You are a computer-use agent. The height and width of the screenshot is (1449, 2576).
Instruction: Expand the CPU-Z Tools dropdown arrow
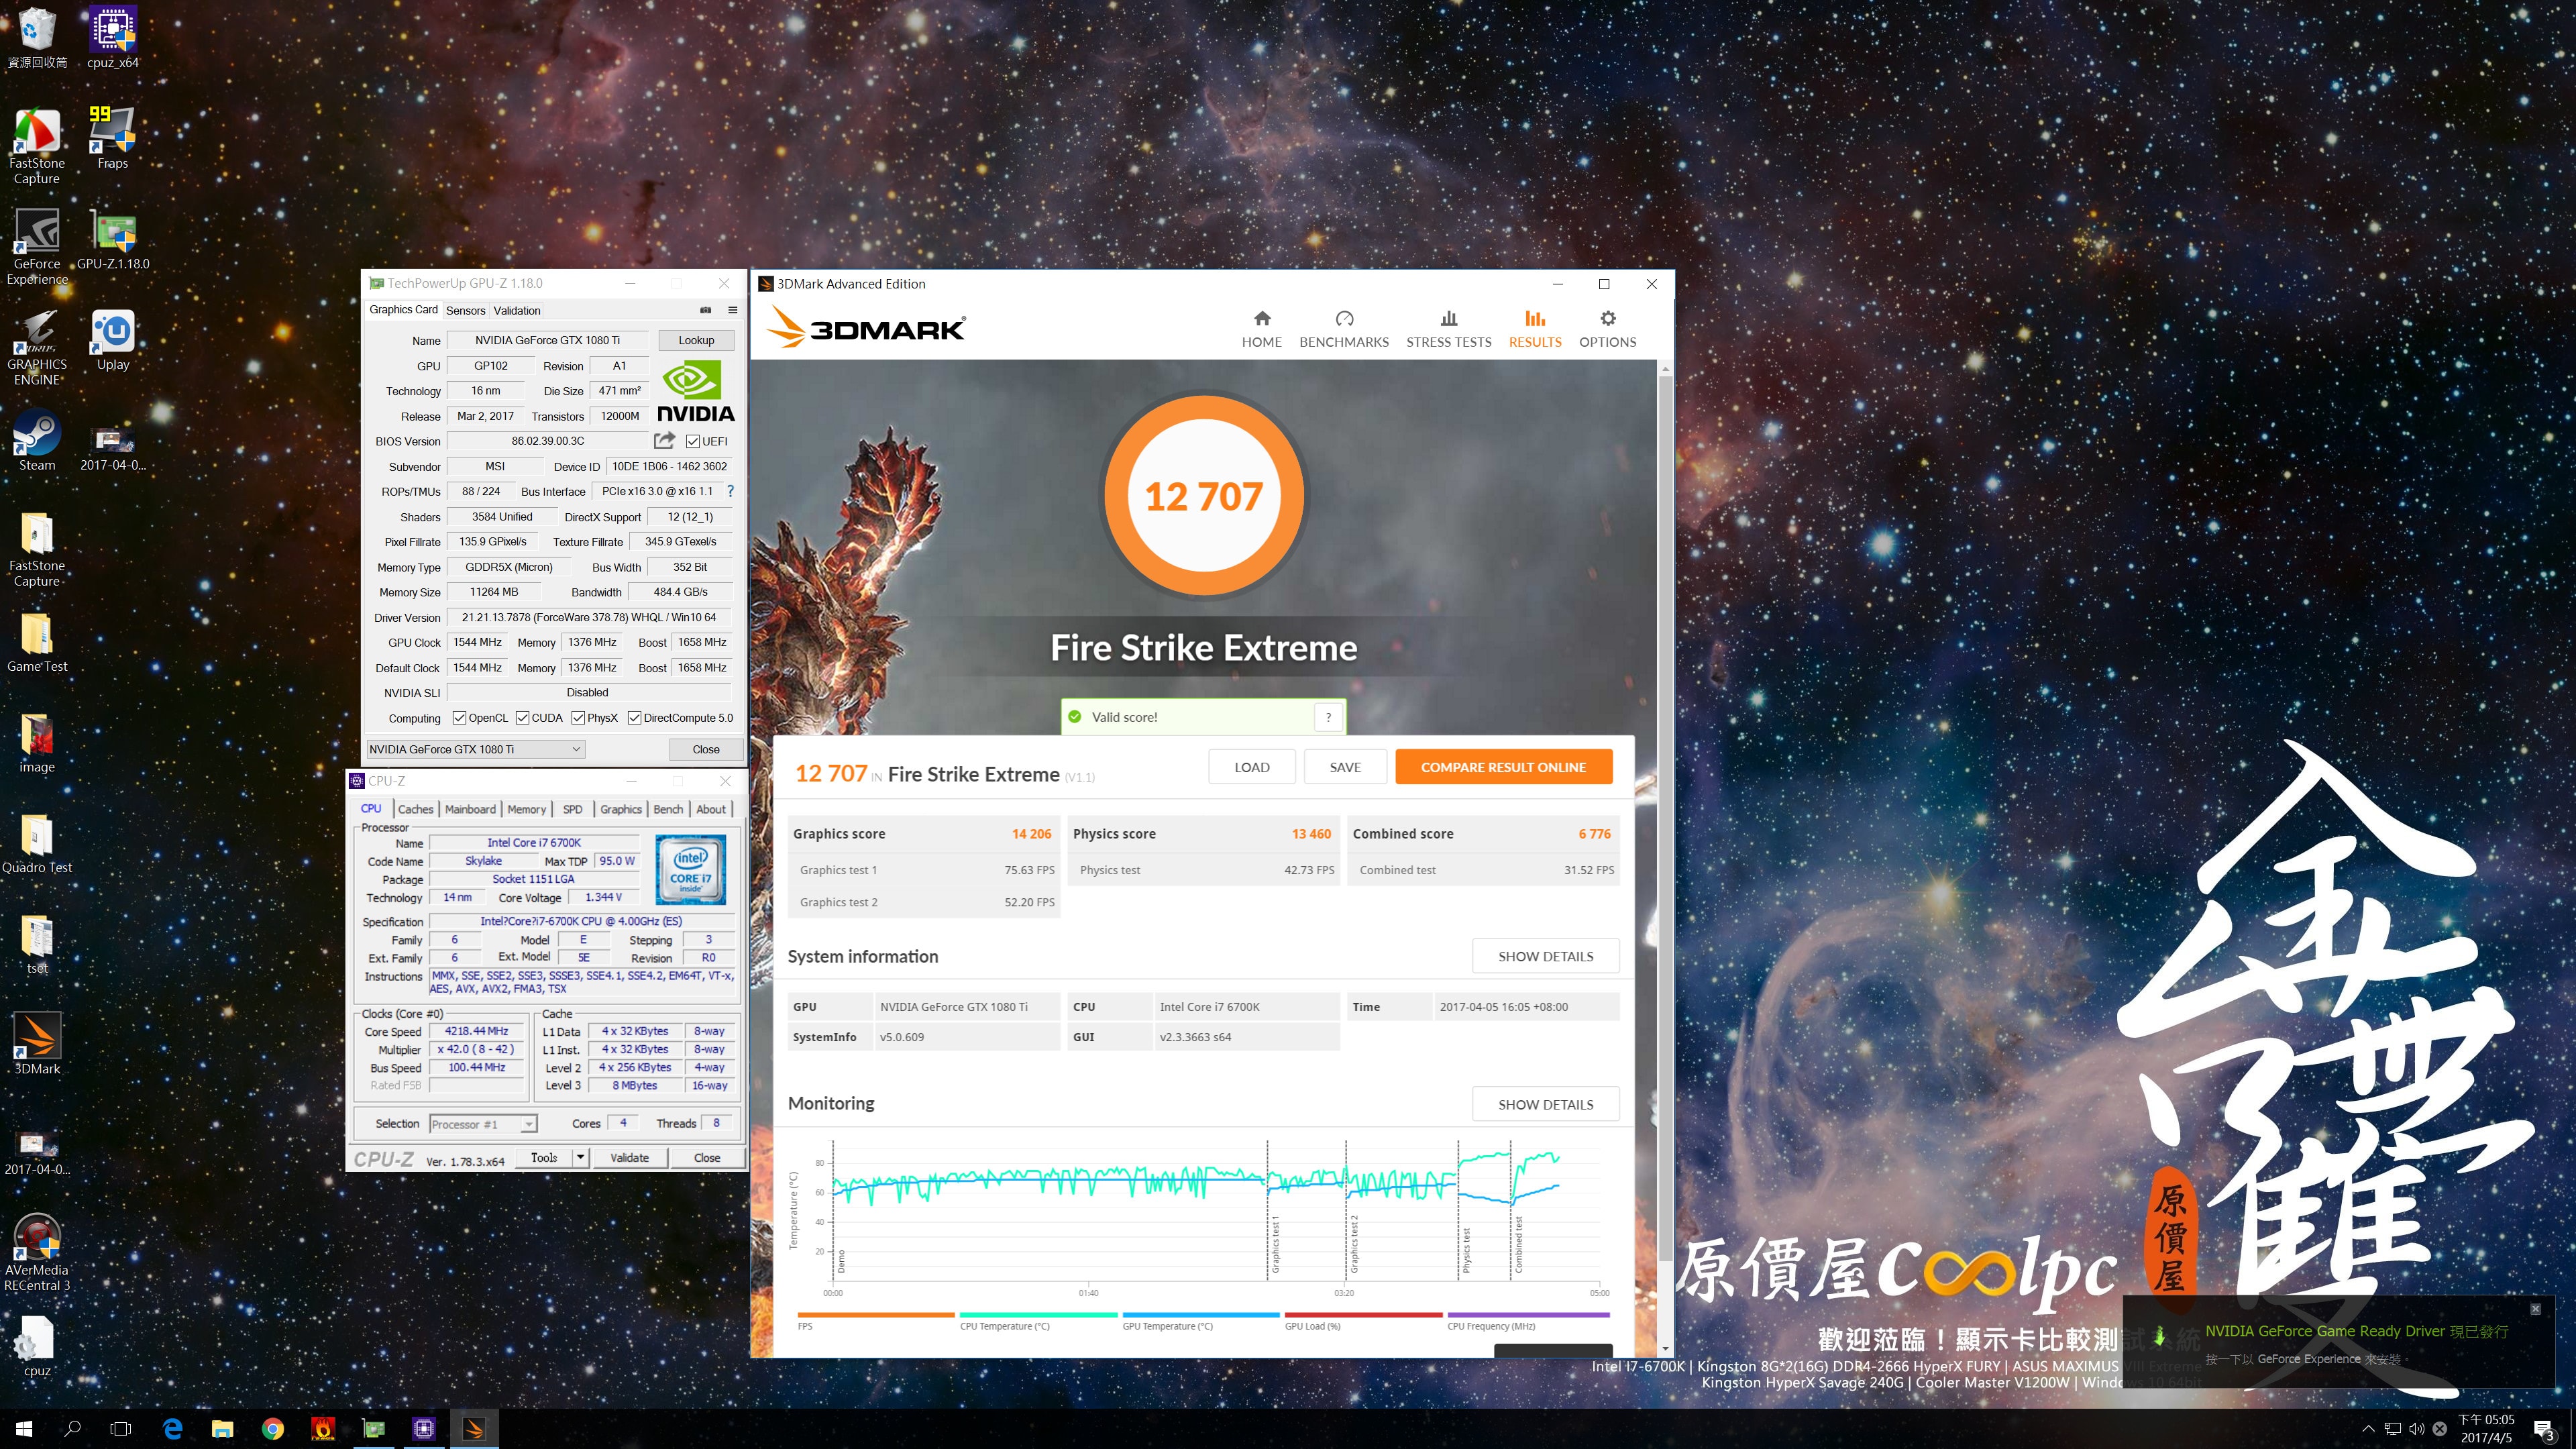pos(580,1157)
